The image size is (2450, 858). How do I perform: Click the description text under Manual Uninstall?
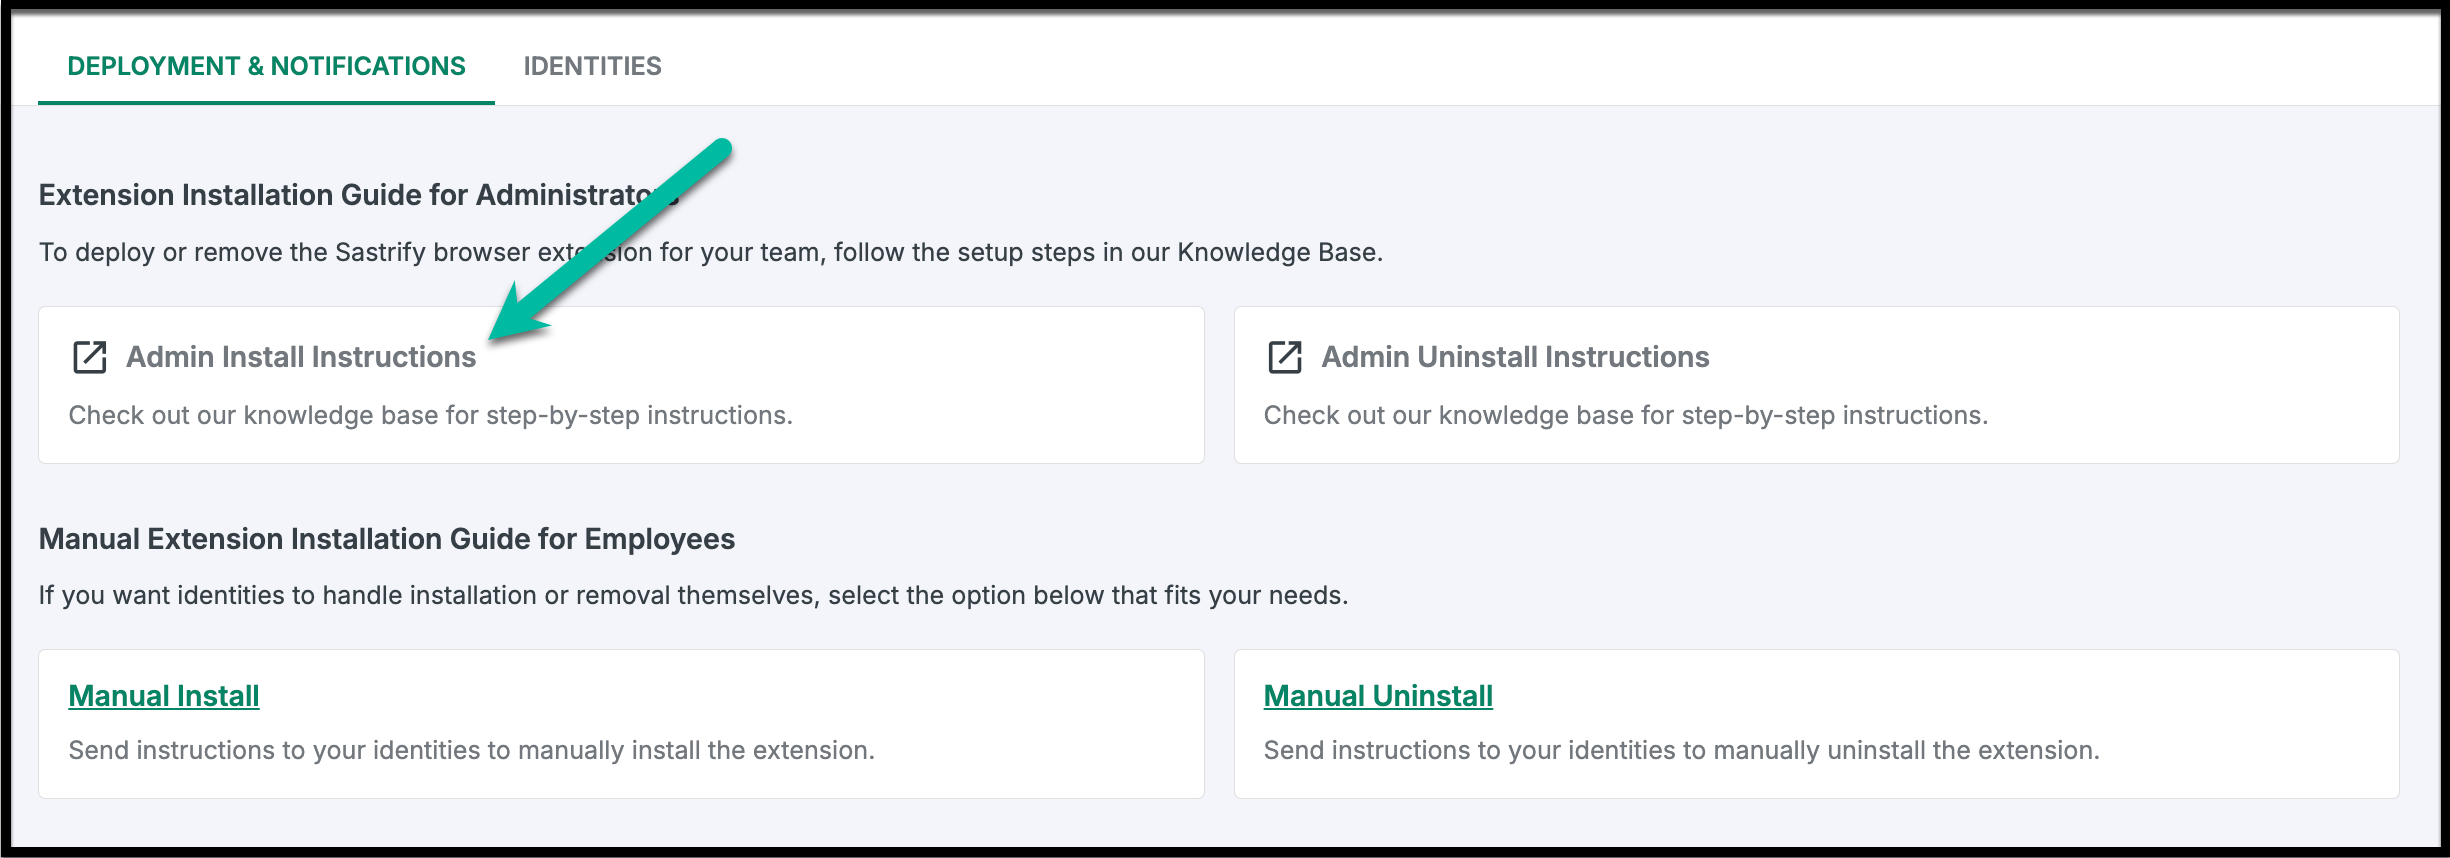[1681, 750]
